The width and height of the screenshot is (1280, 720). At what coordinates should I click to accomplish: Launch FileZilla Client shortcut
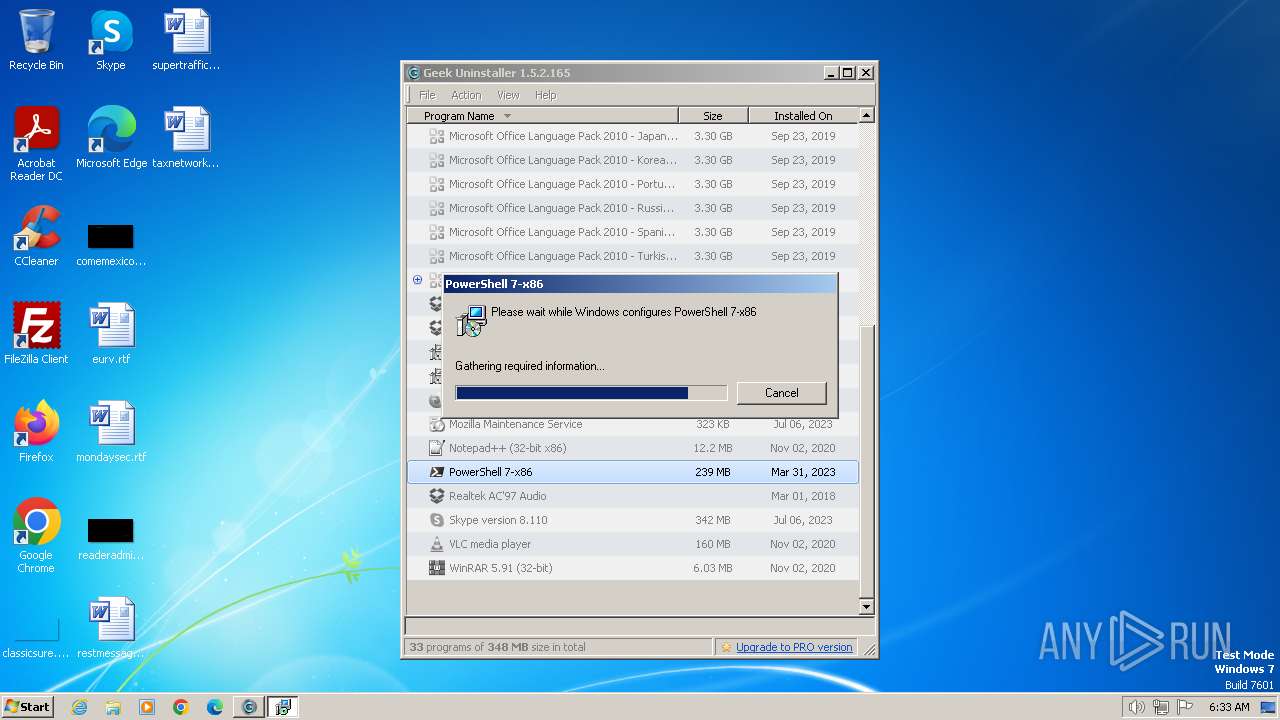[36, 335]
